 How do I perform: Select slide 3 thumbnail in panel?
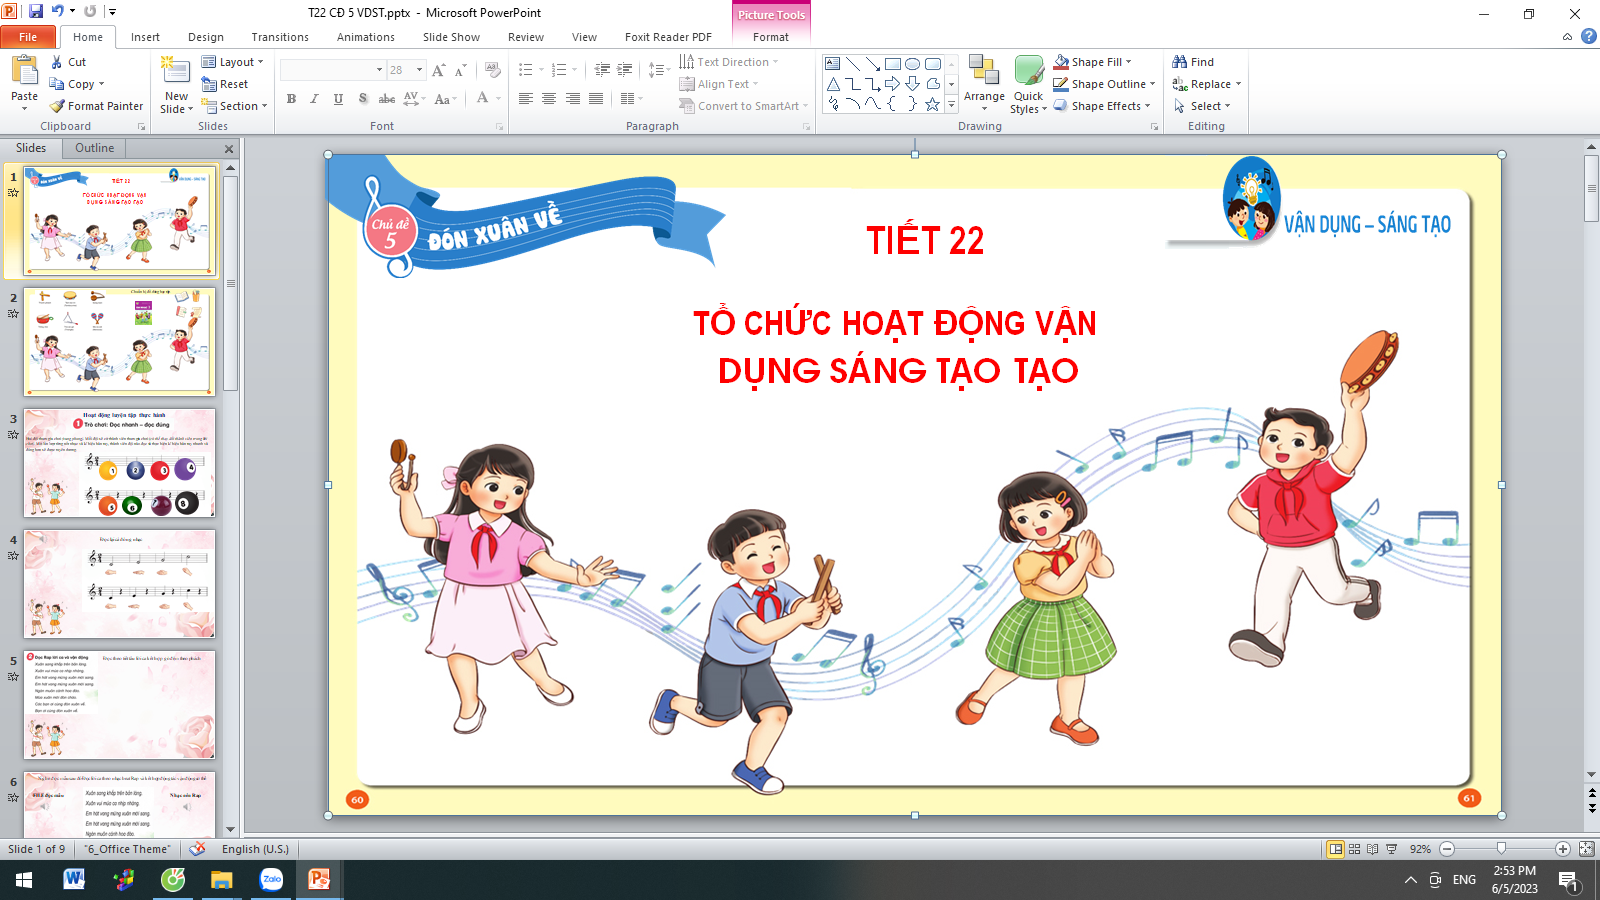pos(119,462)
